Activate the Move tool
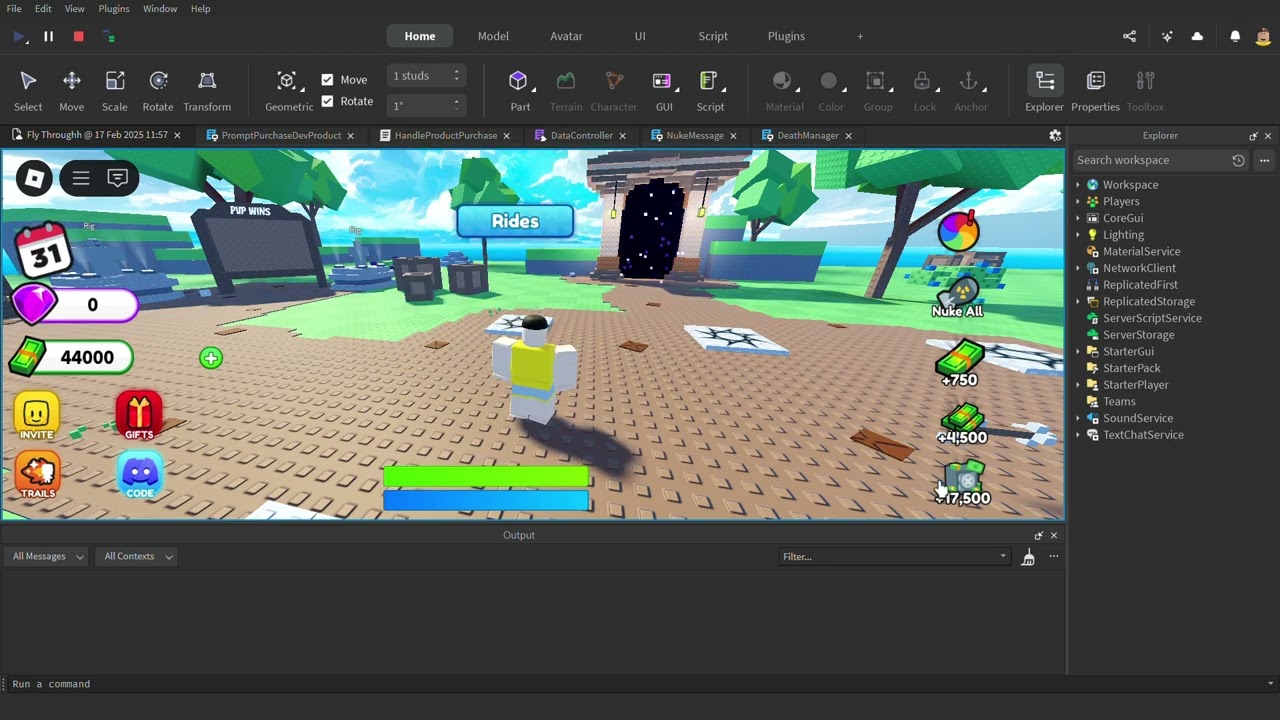Image resolution: width=1280 pixels, height=720 pixels. click(x=71, y=91)
